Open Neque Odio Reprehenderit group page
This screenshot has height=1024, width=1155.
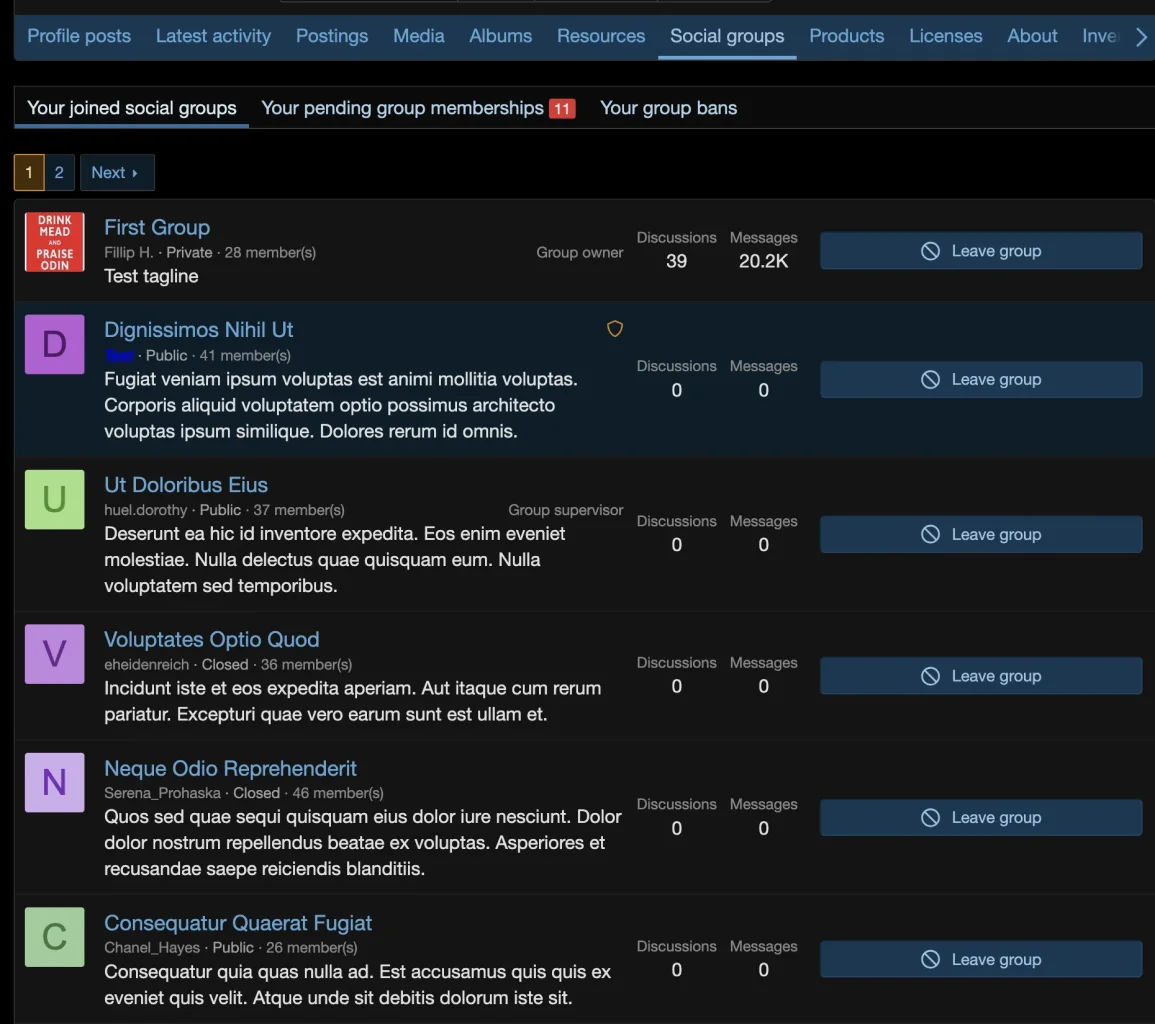230,768
